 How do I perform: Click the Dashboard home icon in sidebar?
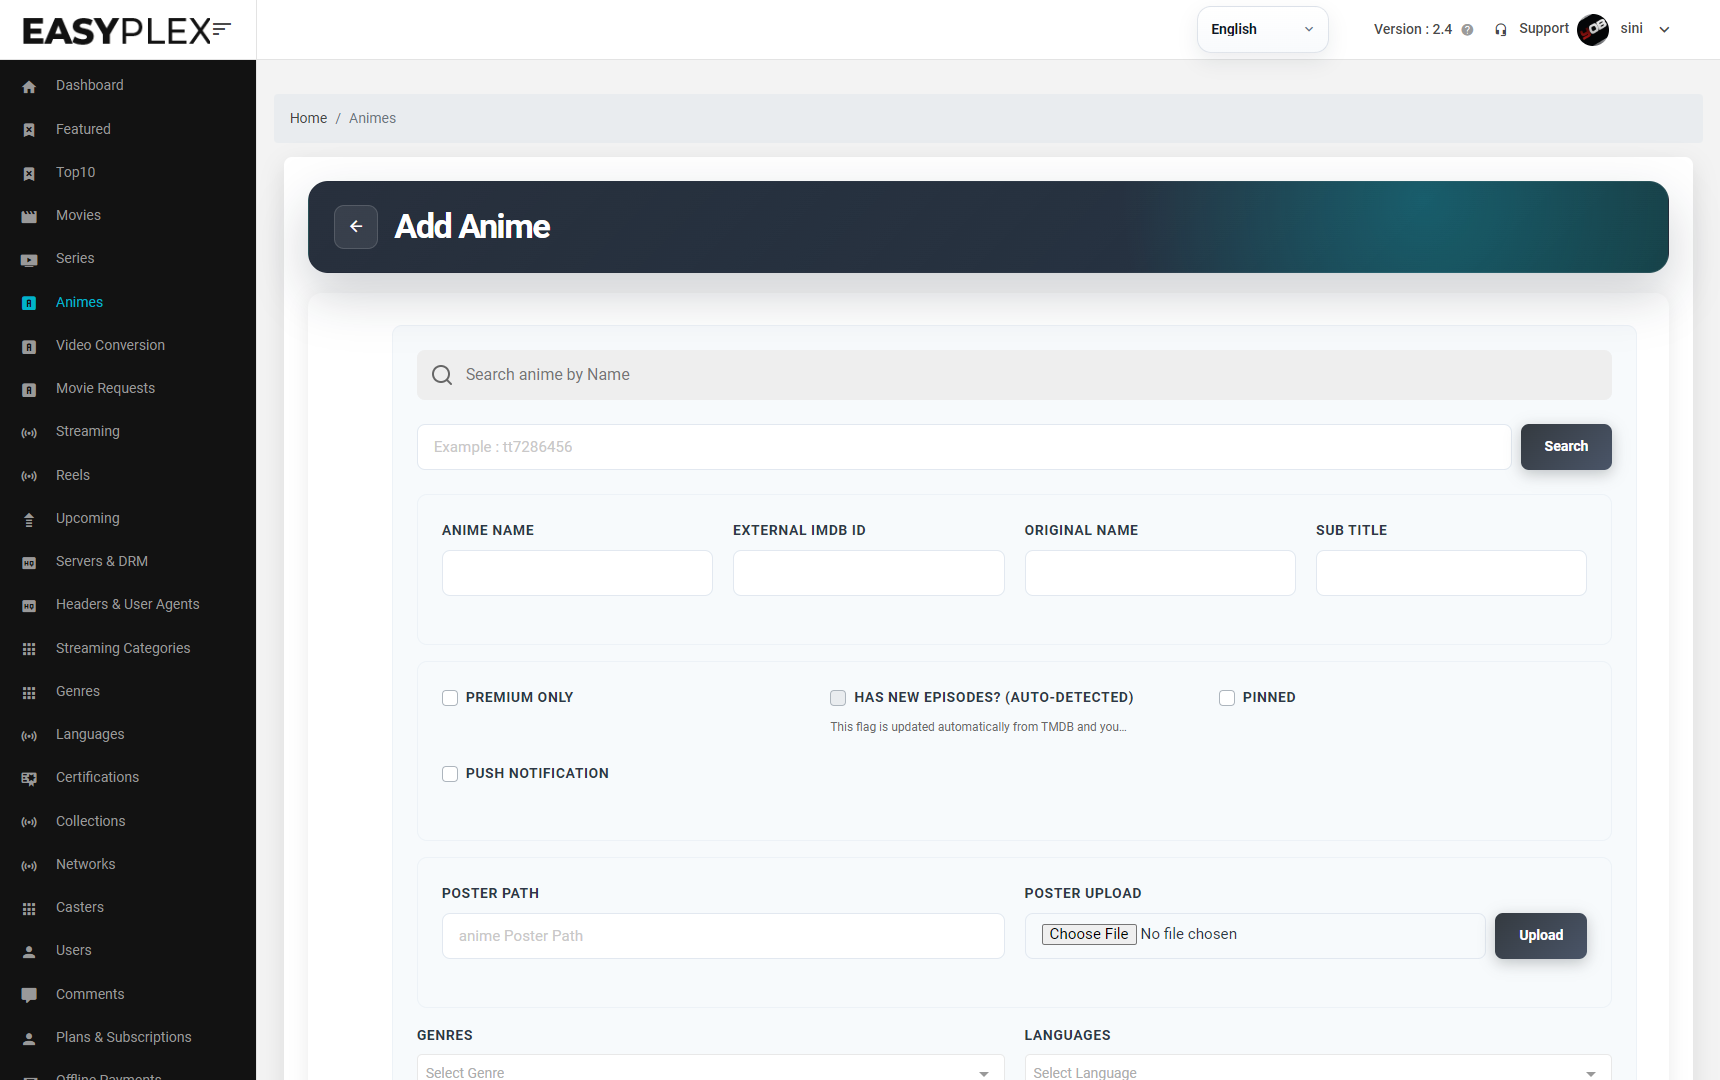pos(29,87)
